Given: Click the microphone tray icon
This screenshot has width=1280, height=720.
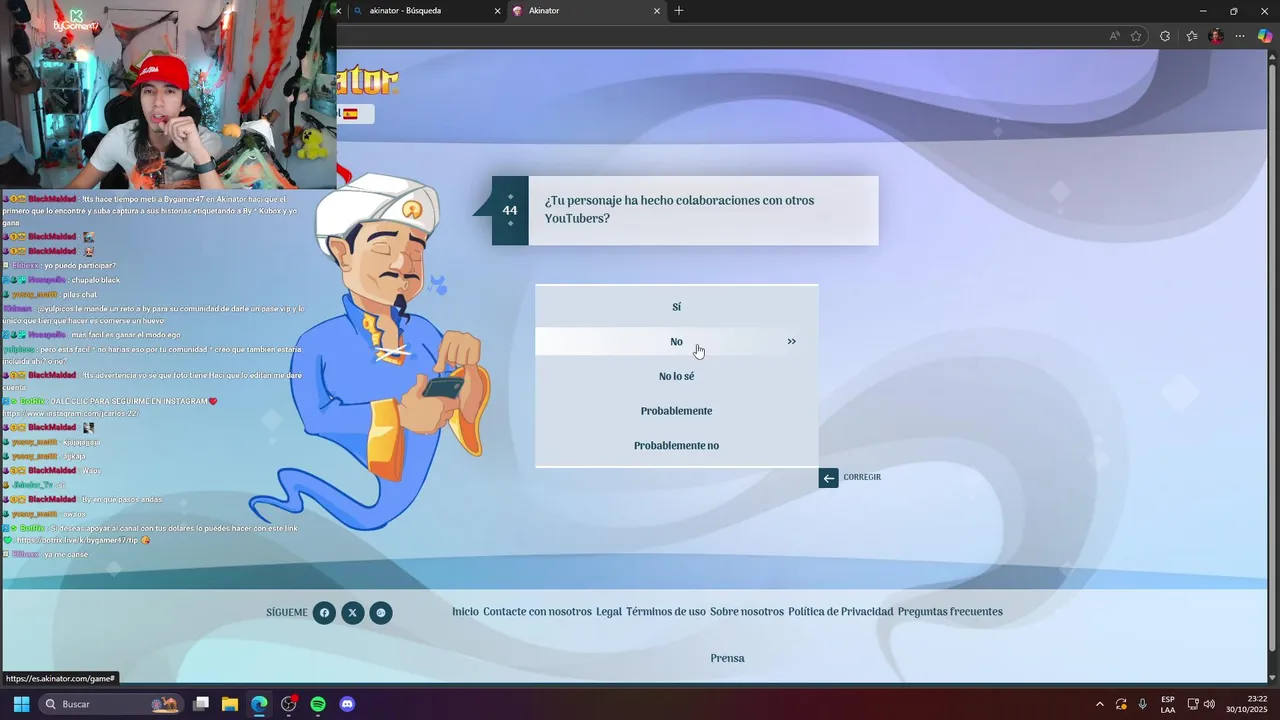Looking at the screenshot, I should coord(1142,704).
